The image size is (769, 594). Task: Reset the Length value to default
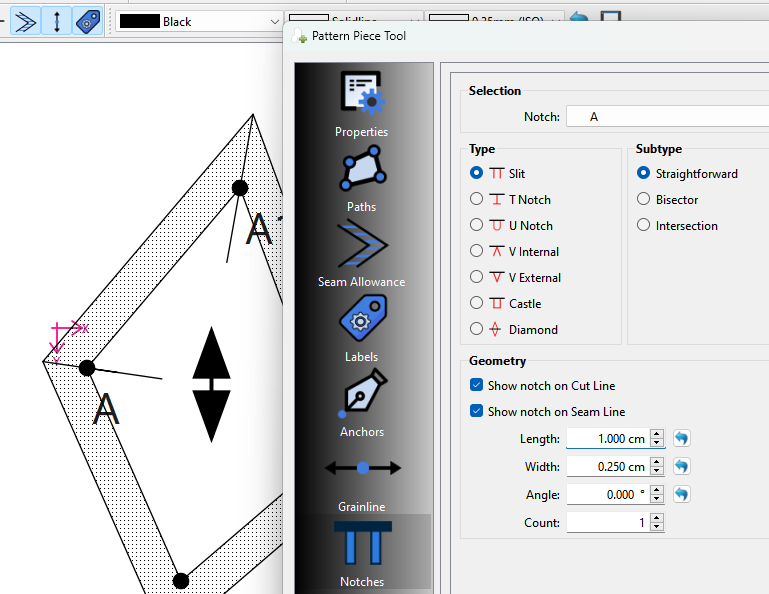click(x=681, y=439)
